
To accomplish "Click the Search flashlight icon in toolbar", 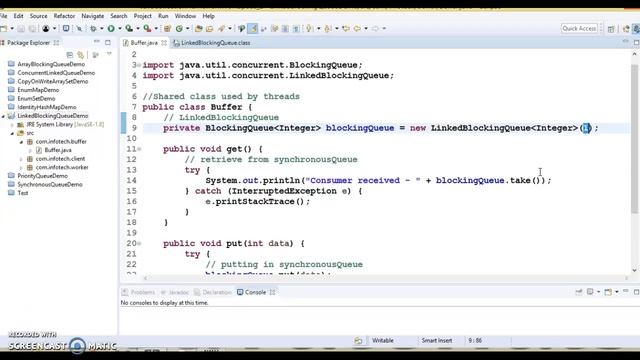I will 221,29.
